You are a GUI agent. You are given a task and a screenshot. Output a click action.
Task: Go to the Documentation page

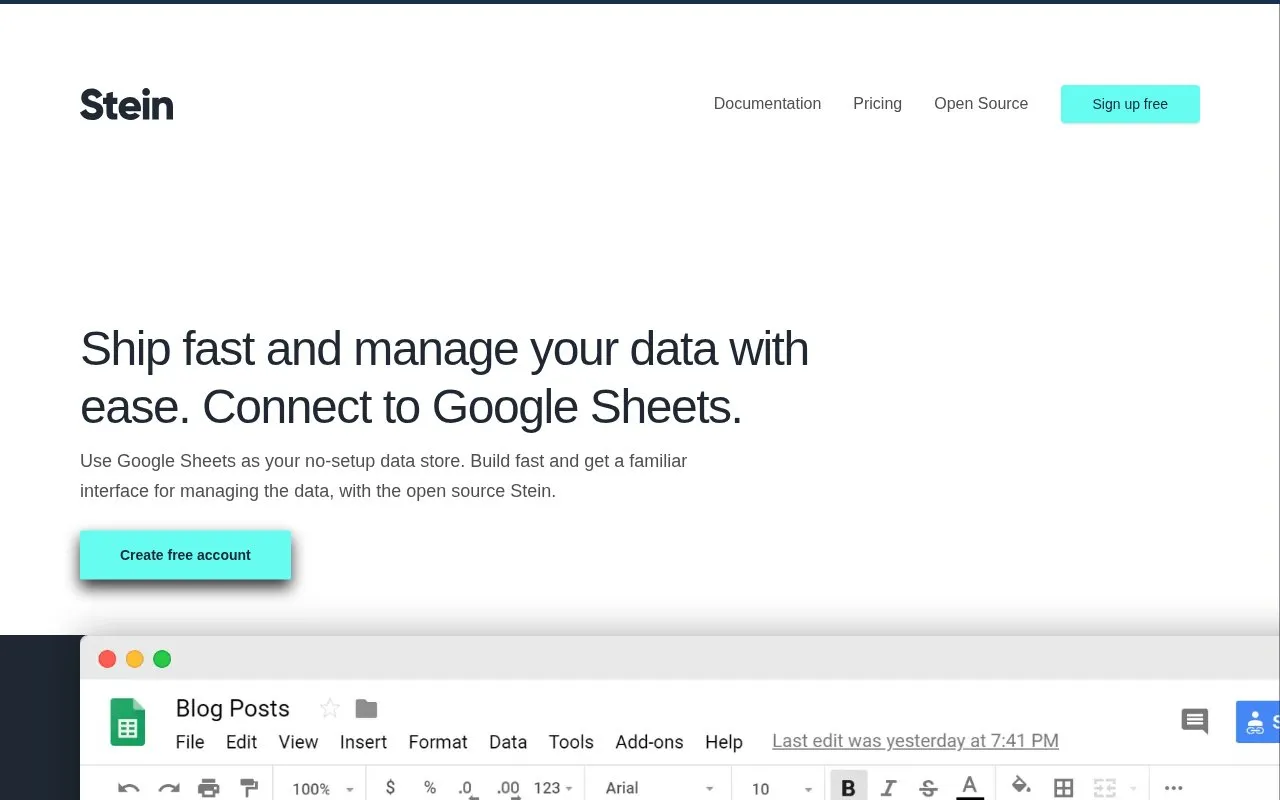(x=767, y=103)
